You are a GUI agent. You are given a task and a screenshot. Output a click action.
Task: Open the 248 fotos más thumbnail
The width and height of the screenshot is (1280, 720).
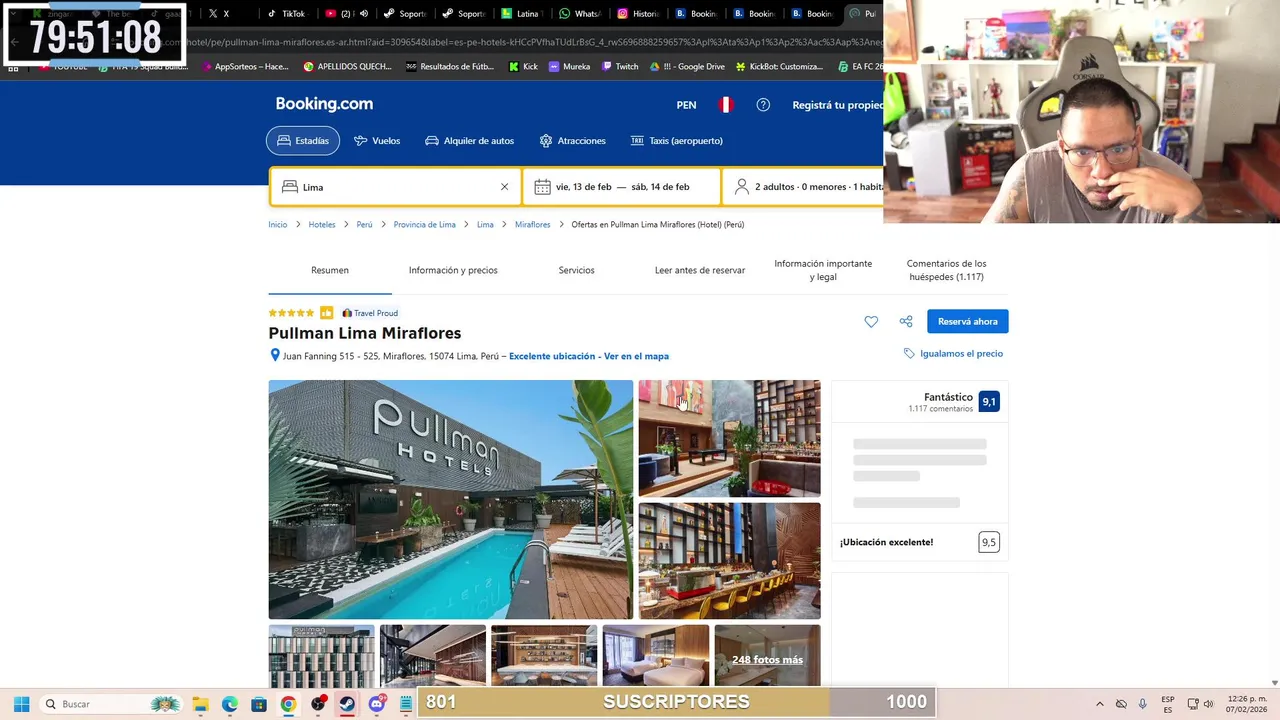coord(767,656)
